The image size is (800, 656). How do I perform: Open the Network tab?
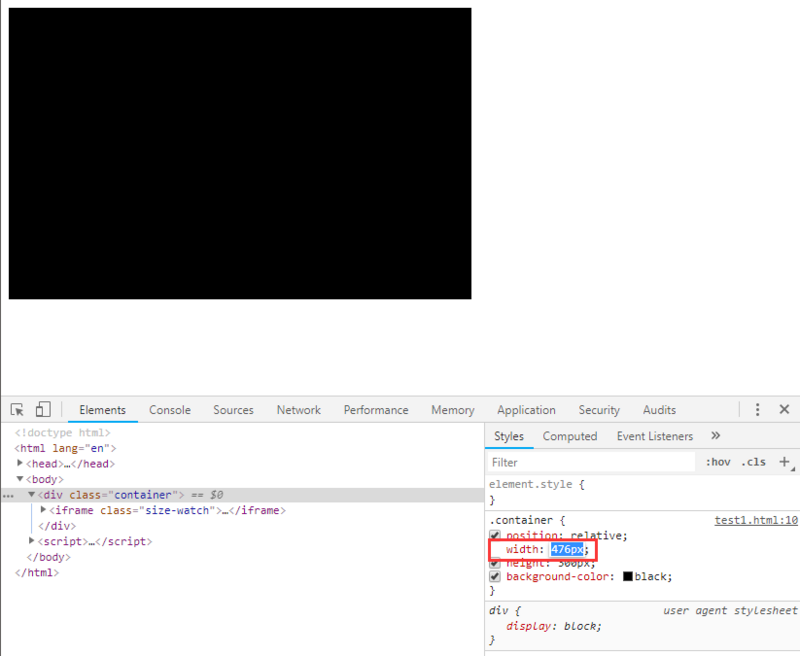[x=298, y=410]
